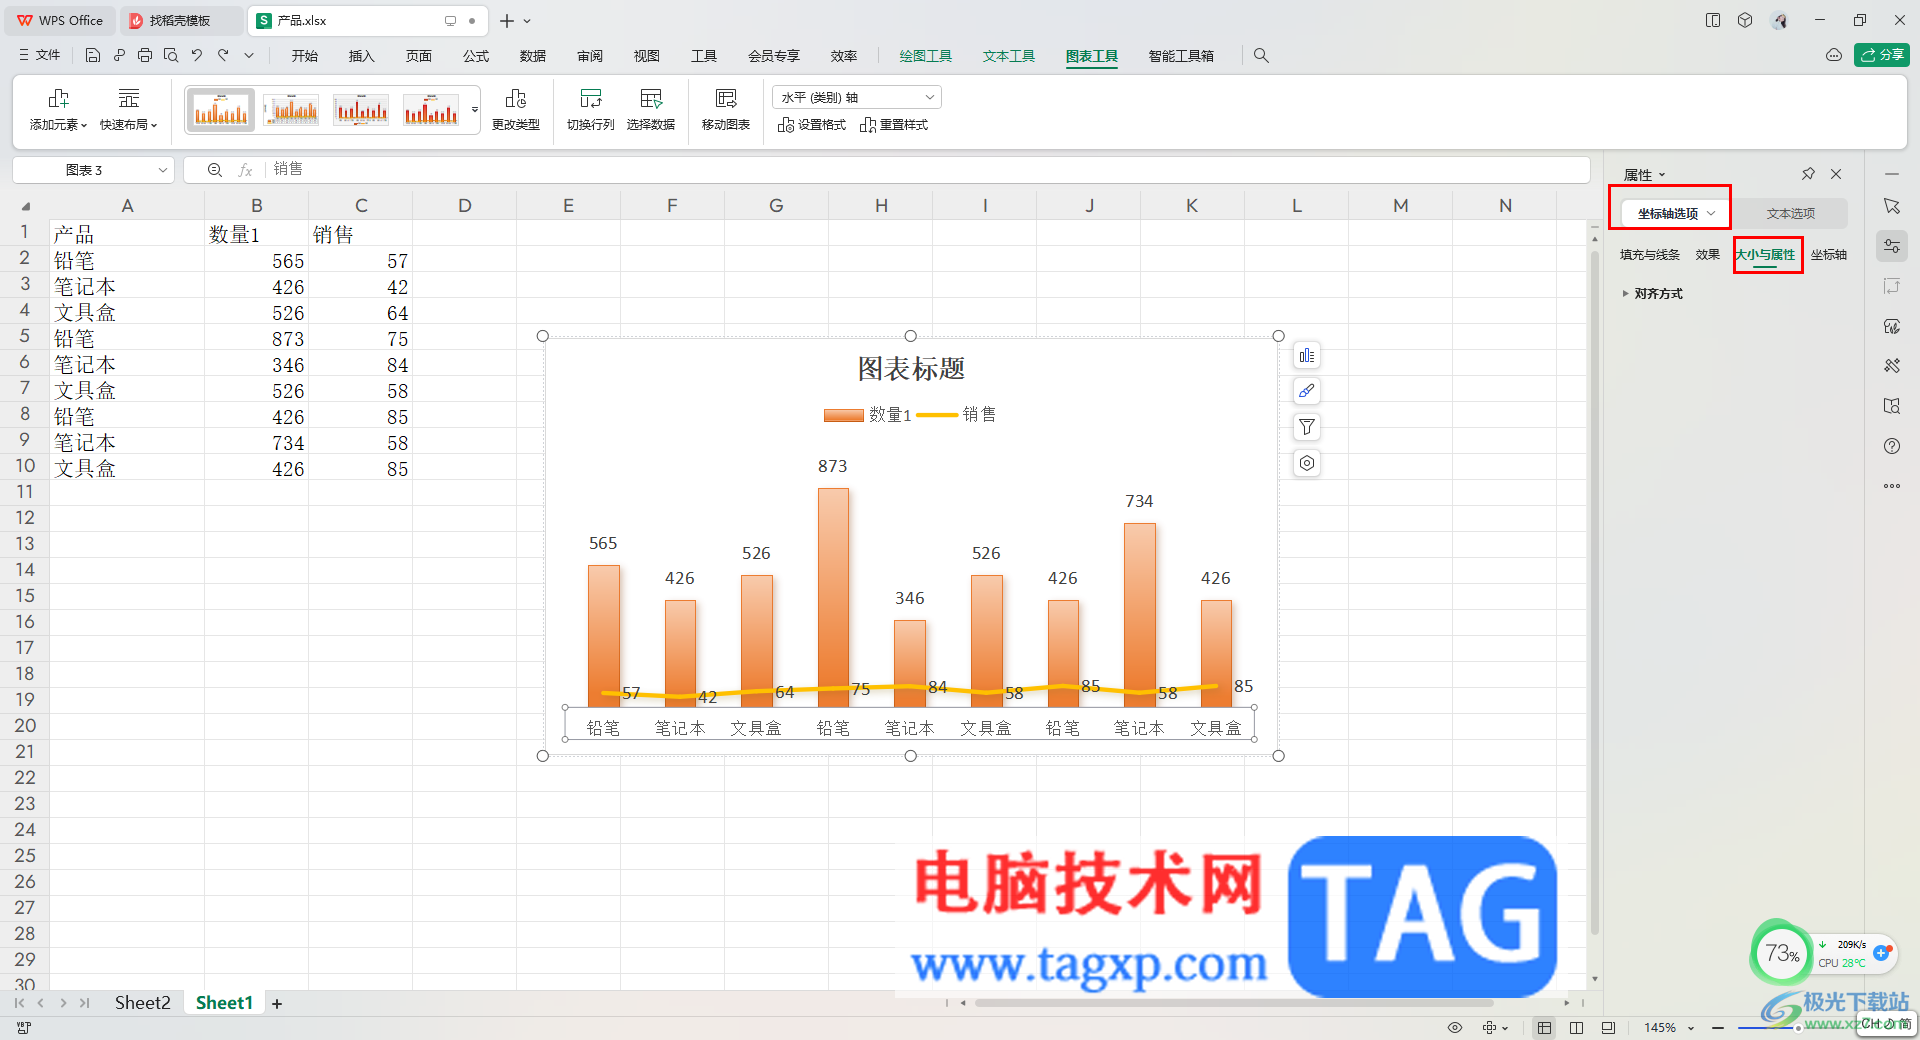The height and width of the screenshot is (1040, 1920).
Task: Switch to the 公式 ribbon tab
Action: coord(476,56)
